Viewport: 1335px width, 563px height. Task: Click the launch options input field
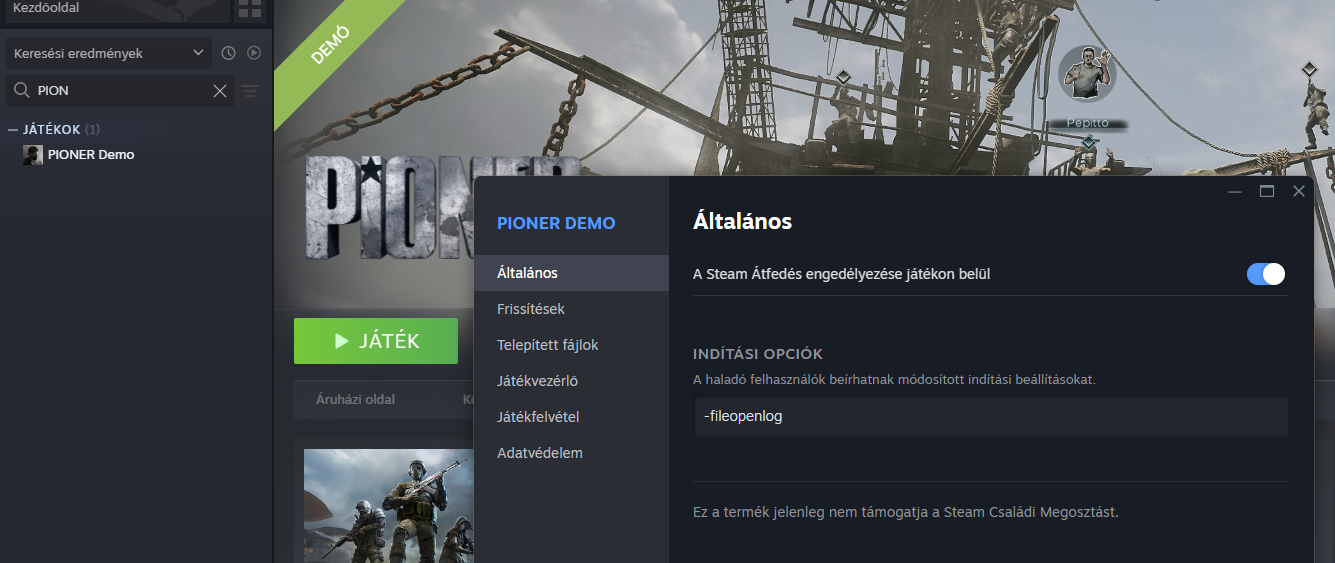991,416
